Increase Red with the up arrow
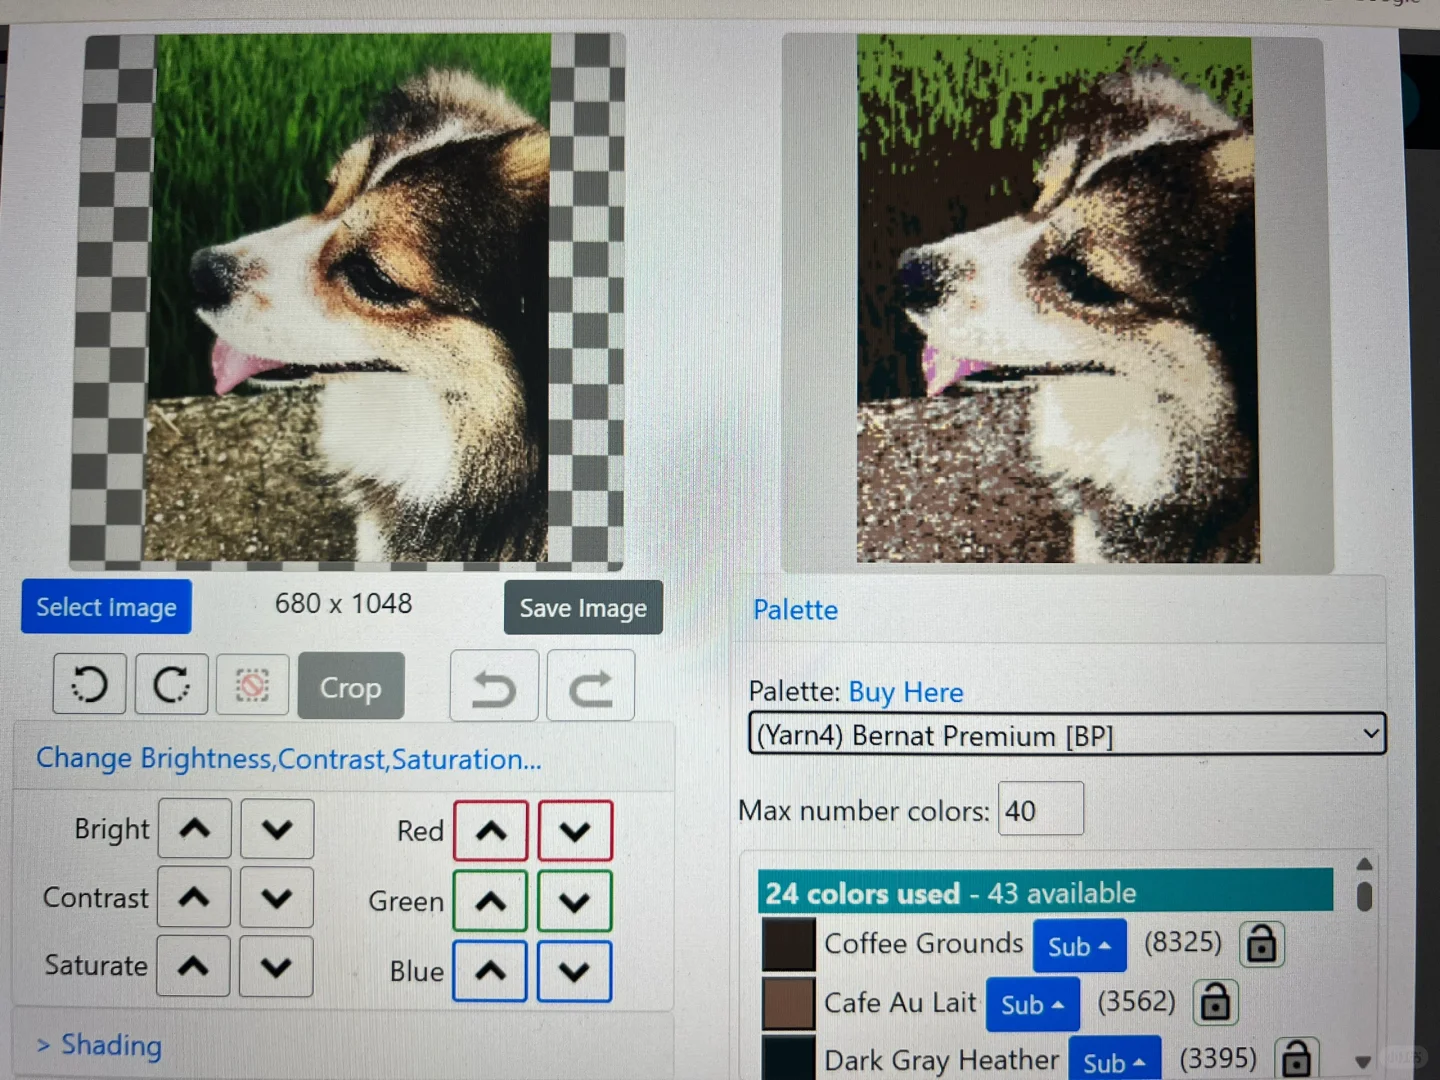 point(490,831)
